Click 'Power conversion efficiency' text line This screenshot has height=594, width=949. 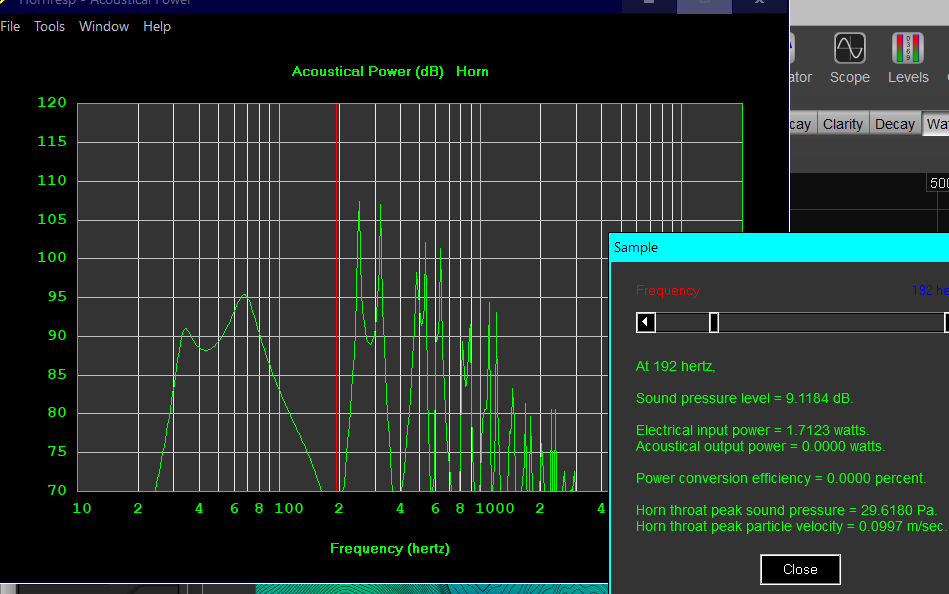click(x=781, y=478)
